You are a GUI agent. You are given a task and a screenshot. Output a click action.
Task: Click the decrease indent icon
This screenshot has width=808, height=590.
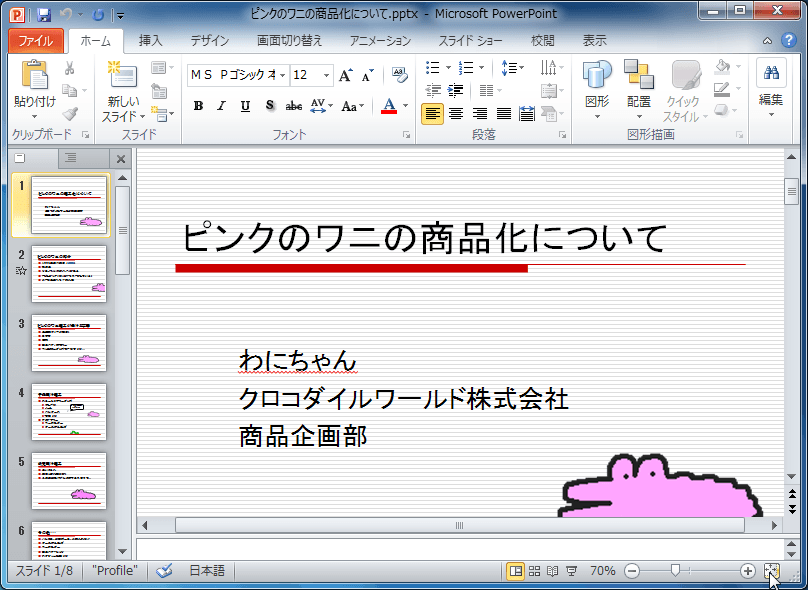pos(433,91)
